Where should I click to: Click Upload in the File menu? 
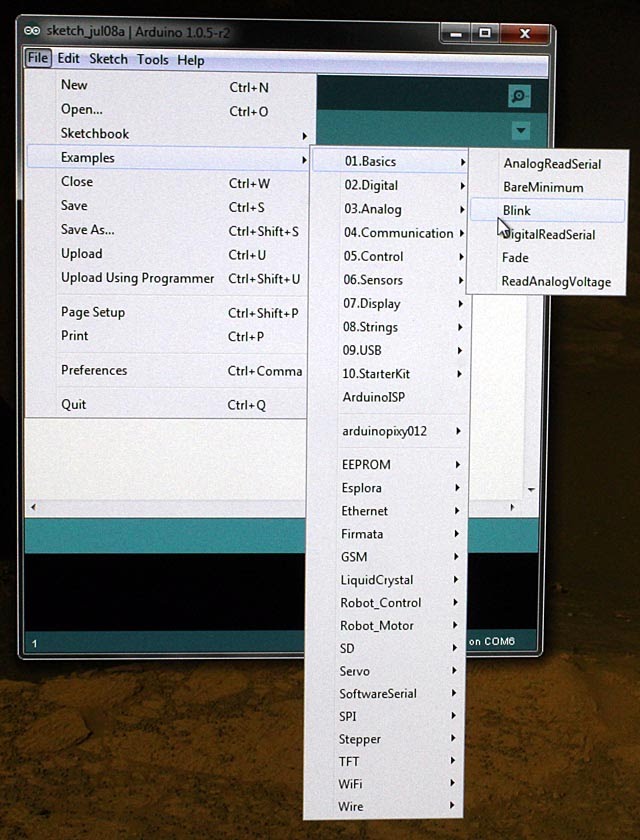(x=169, y=254)
